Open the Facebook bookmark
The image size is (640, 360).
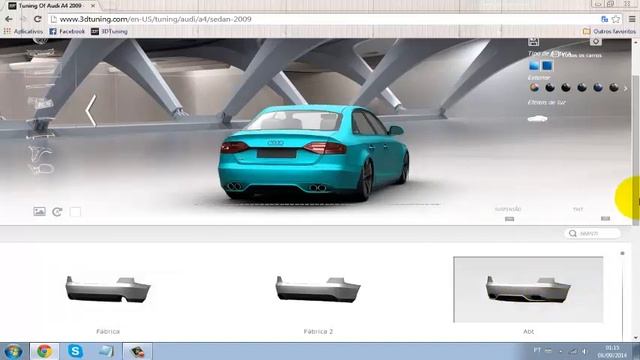[x=67, y=31]
